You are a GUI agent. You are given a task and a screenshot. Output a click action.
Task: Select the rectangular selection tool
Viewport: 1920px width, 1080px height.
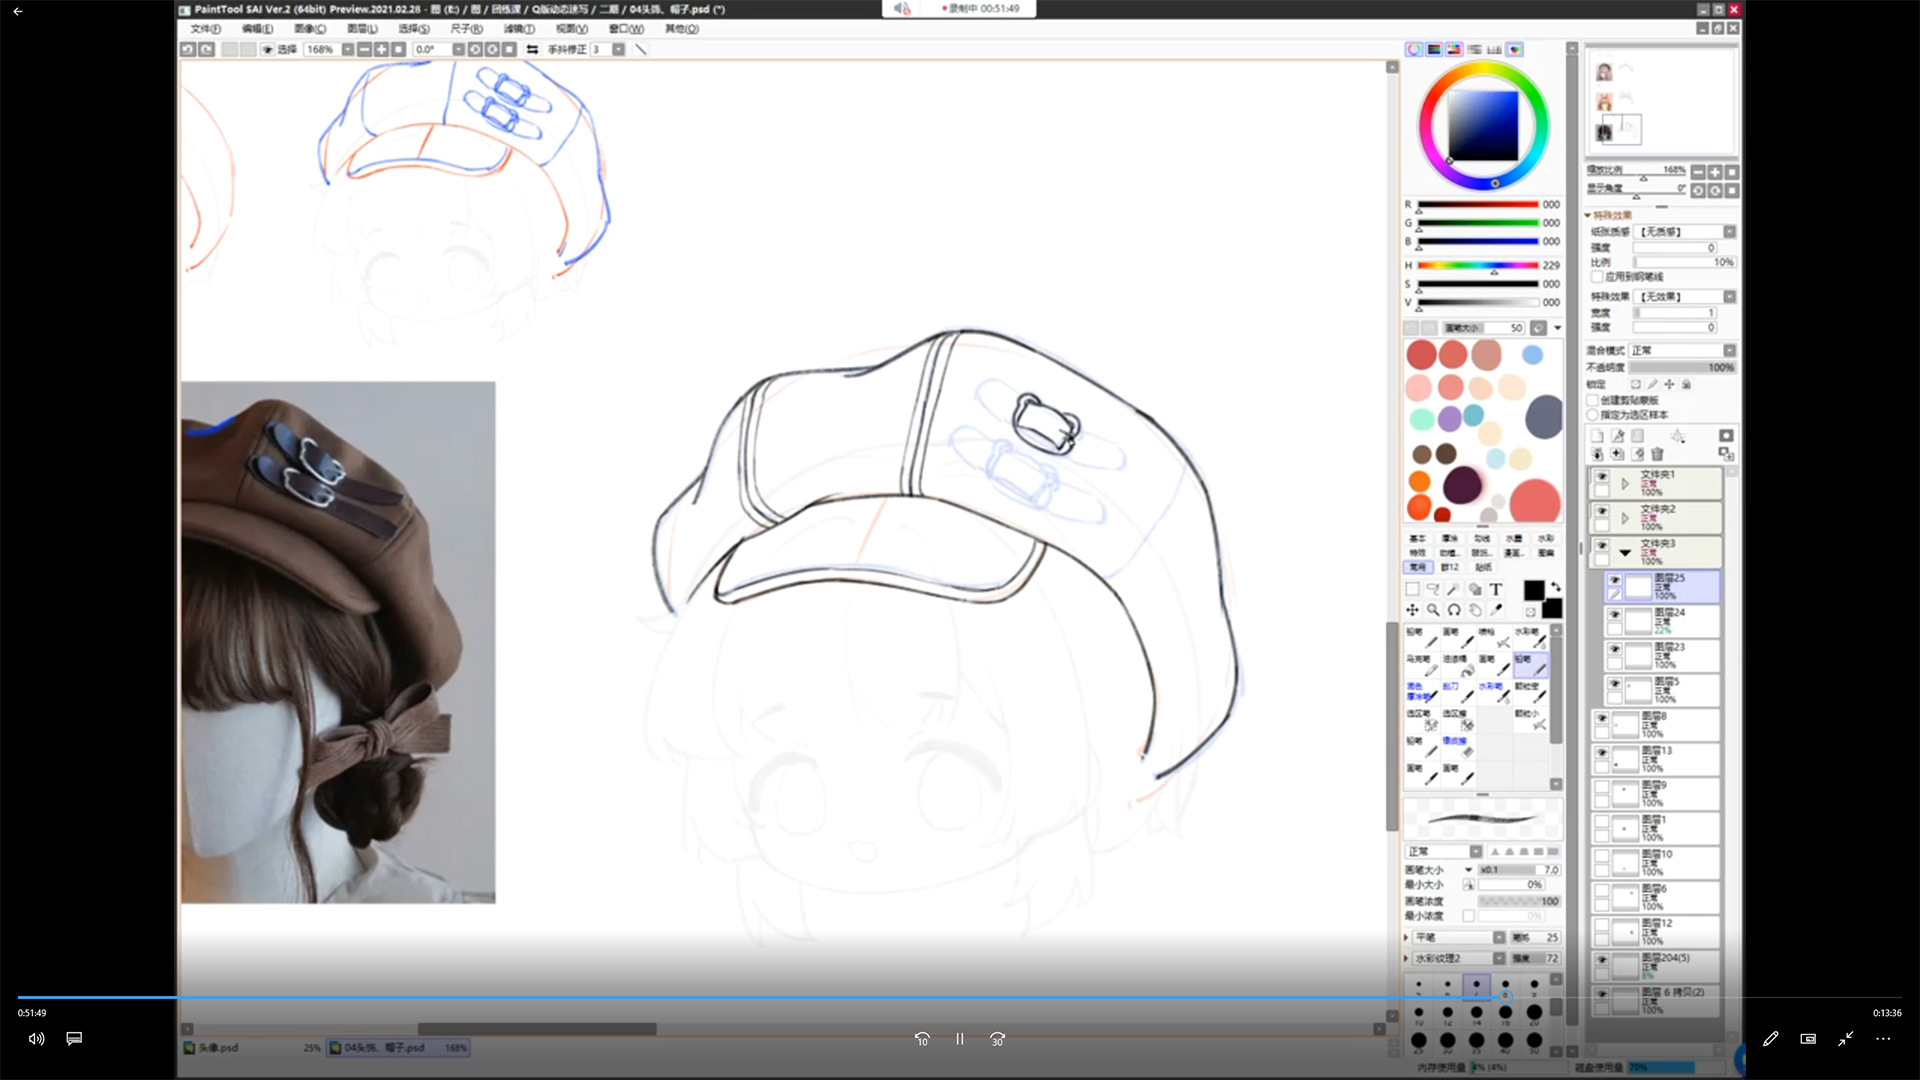pos(1412,590)
